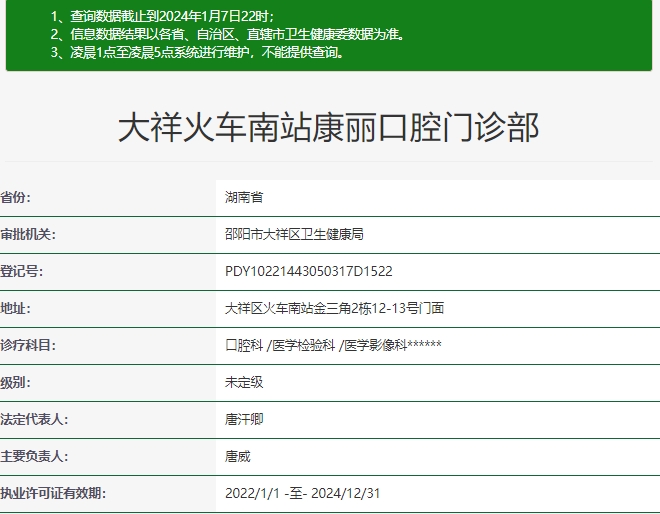This screenshot has width=660, height=514.
Task: Click the main person in charge 唐威
Action: (x=238, y=456)
